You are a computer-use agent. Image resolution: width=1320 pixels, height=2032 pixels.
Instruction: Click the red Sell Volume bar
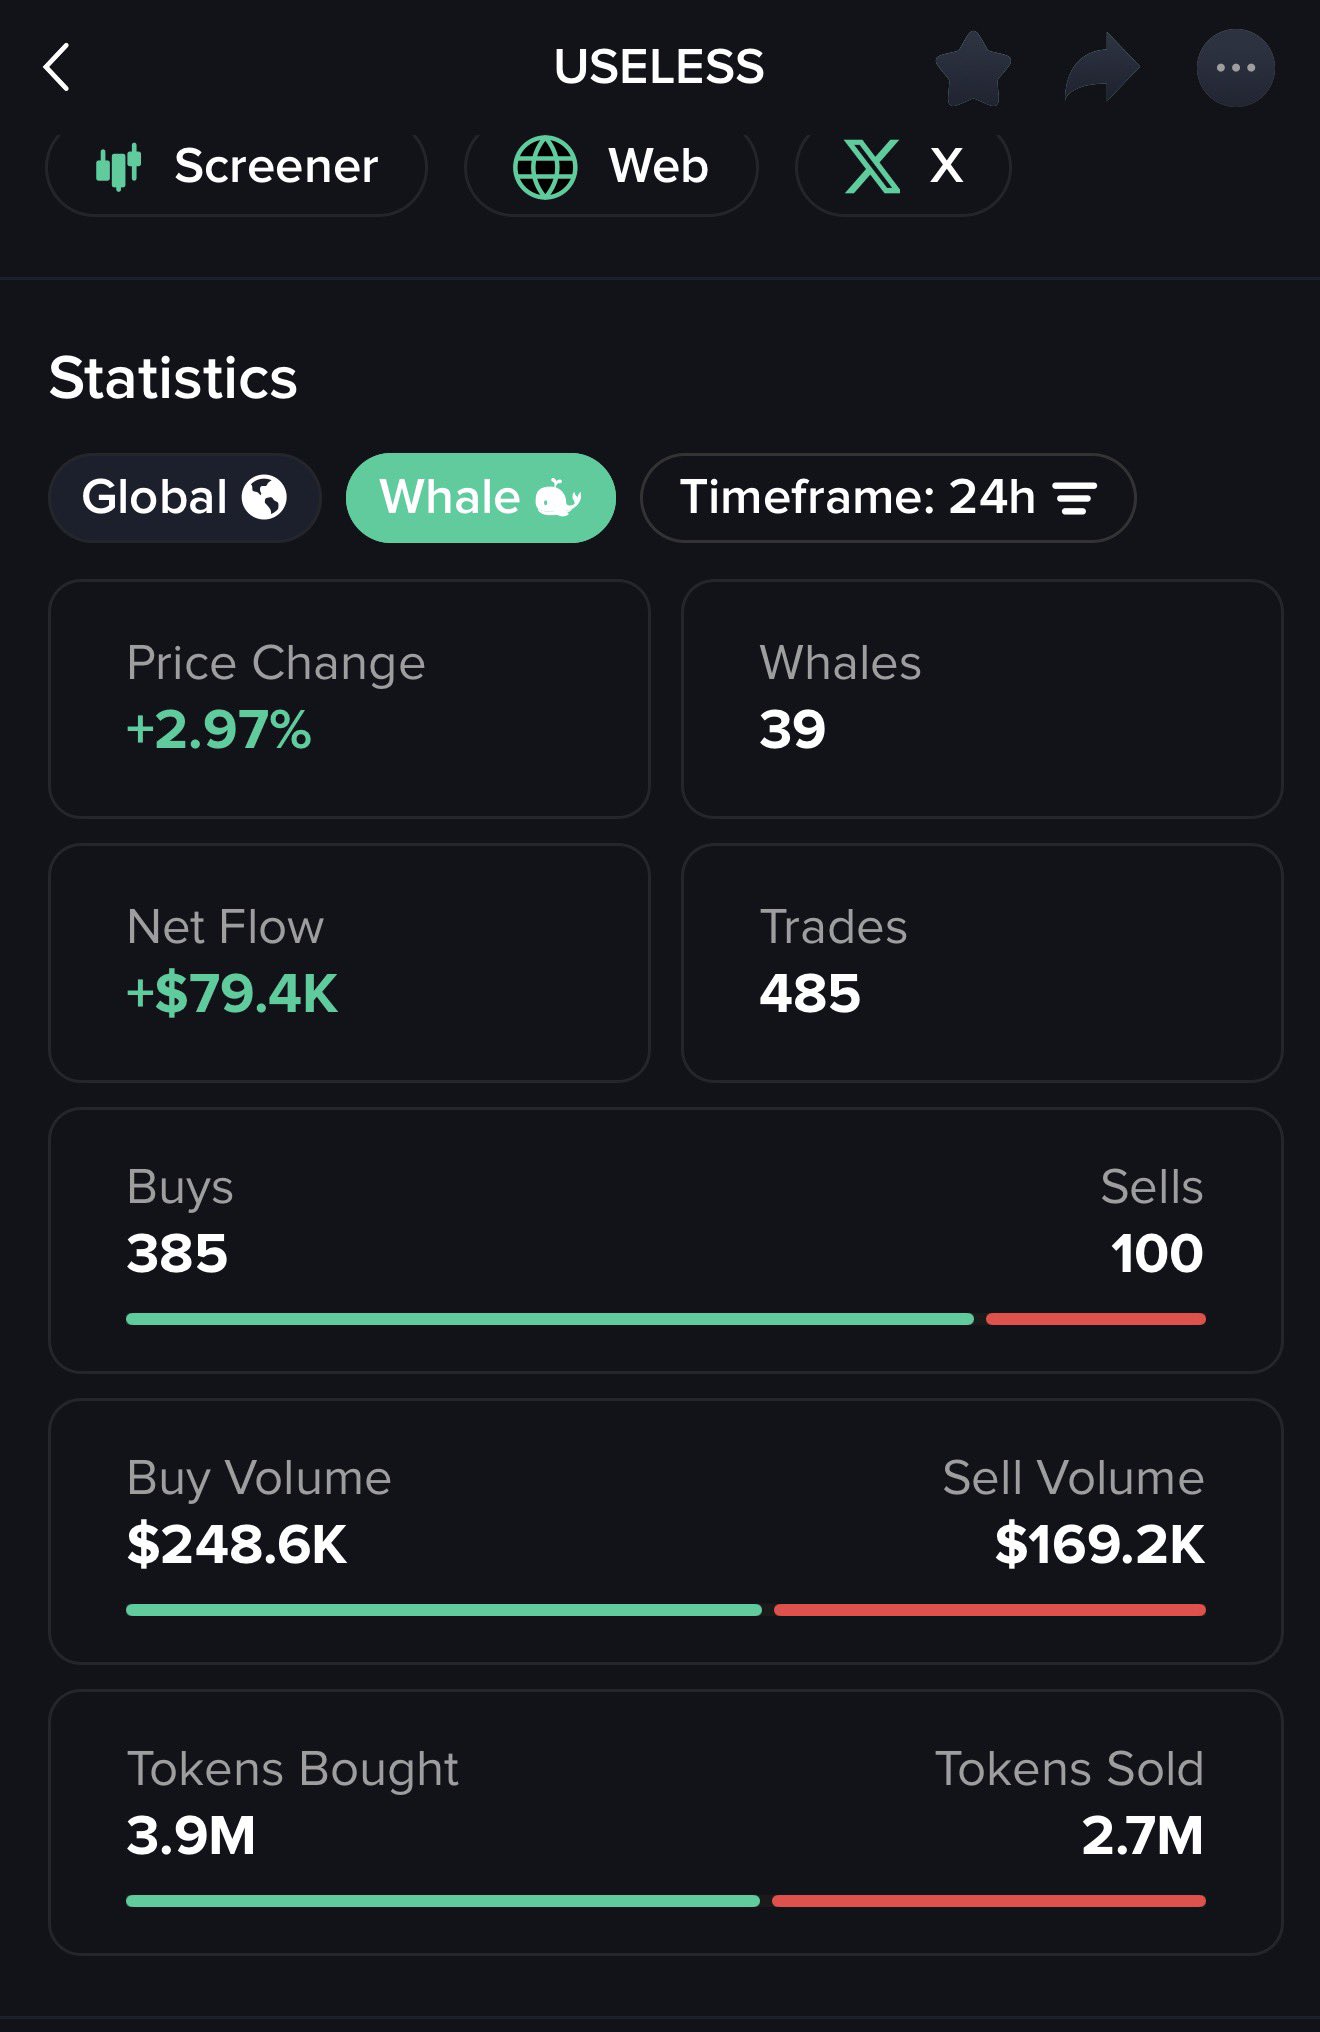[989, 1610]
